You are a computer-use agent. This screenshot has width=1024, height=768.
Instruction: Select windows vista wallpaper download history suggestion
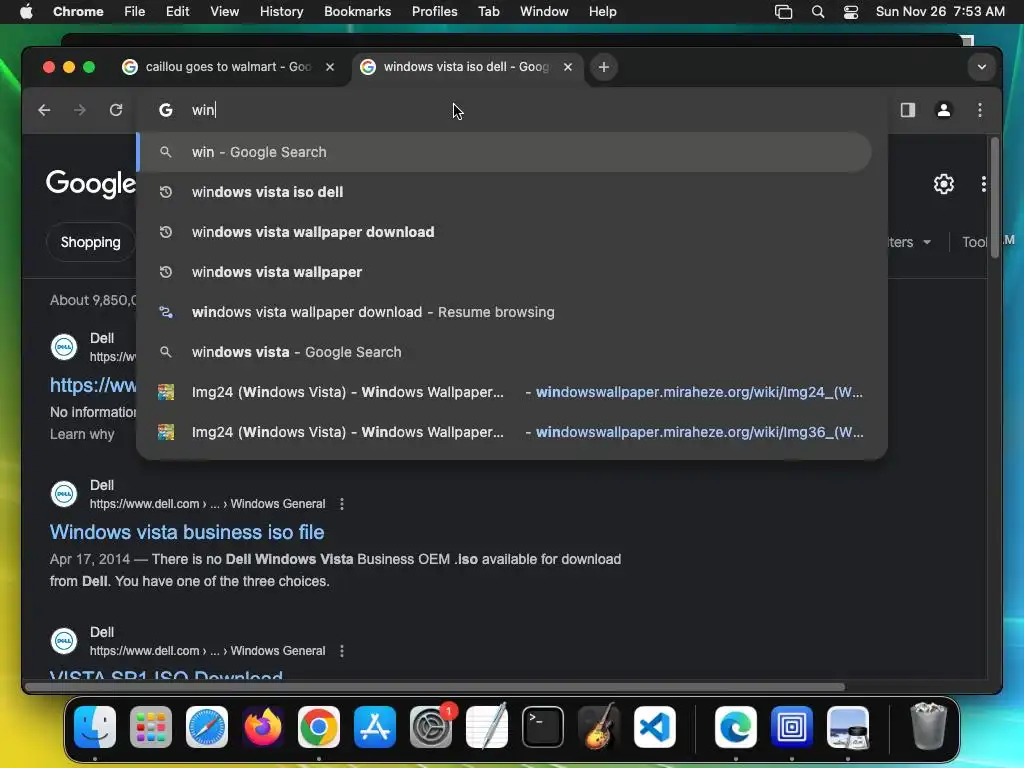point(505,232)
